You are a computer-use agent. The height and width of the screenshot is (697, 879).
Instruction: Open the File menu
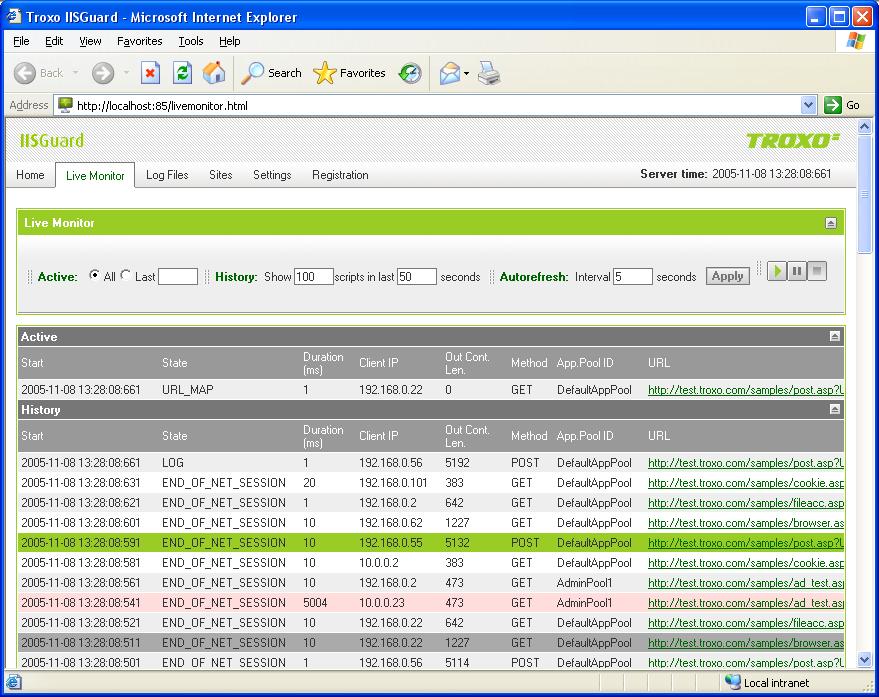pyautogui.click(x=21, y=41)
